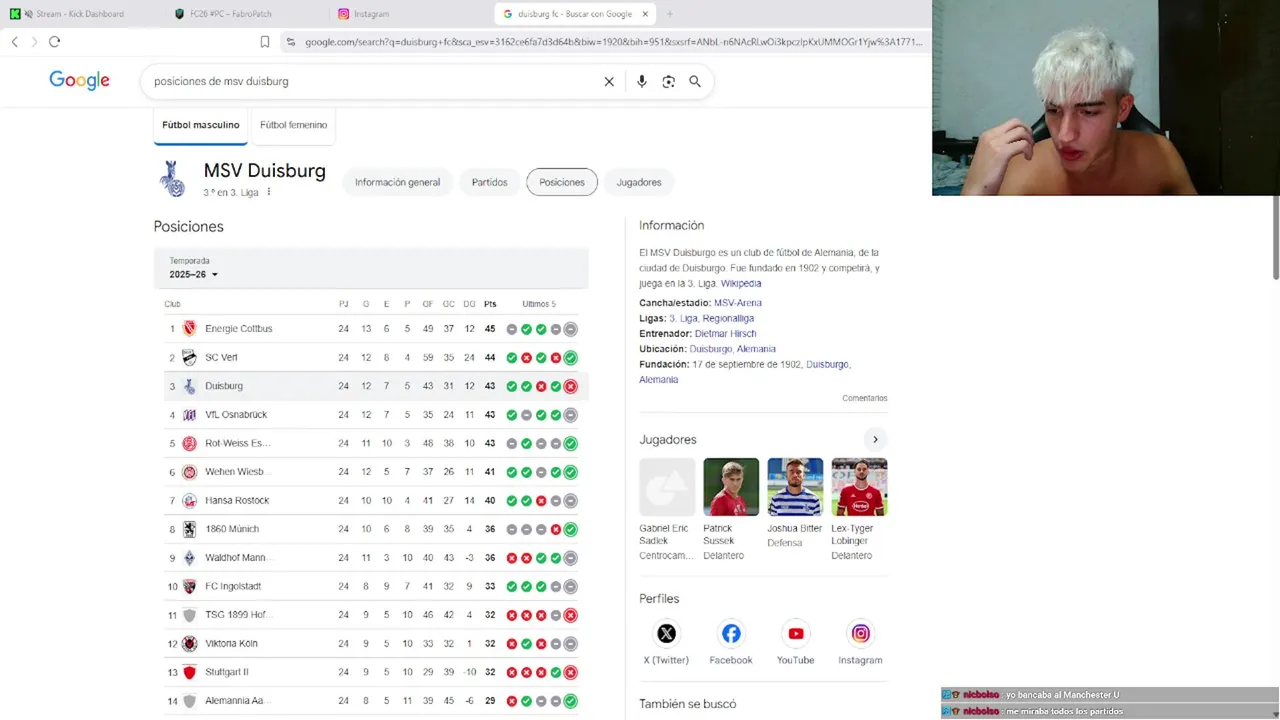
Task: Click the bookmark icon in address bar
Action: (265, 42)
